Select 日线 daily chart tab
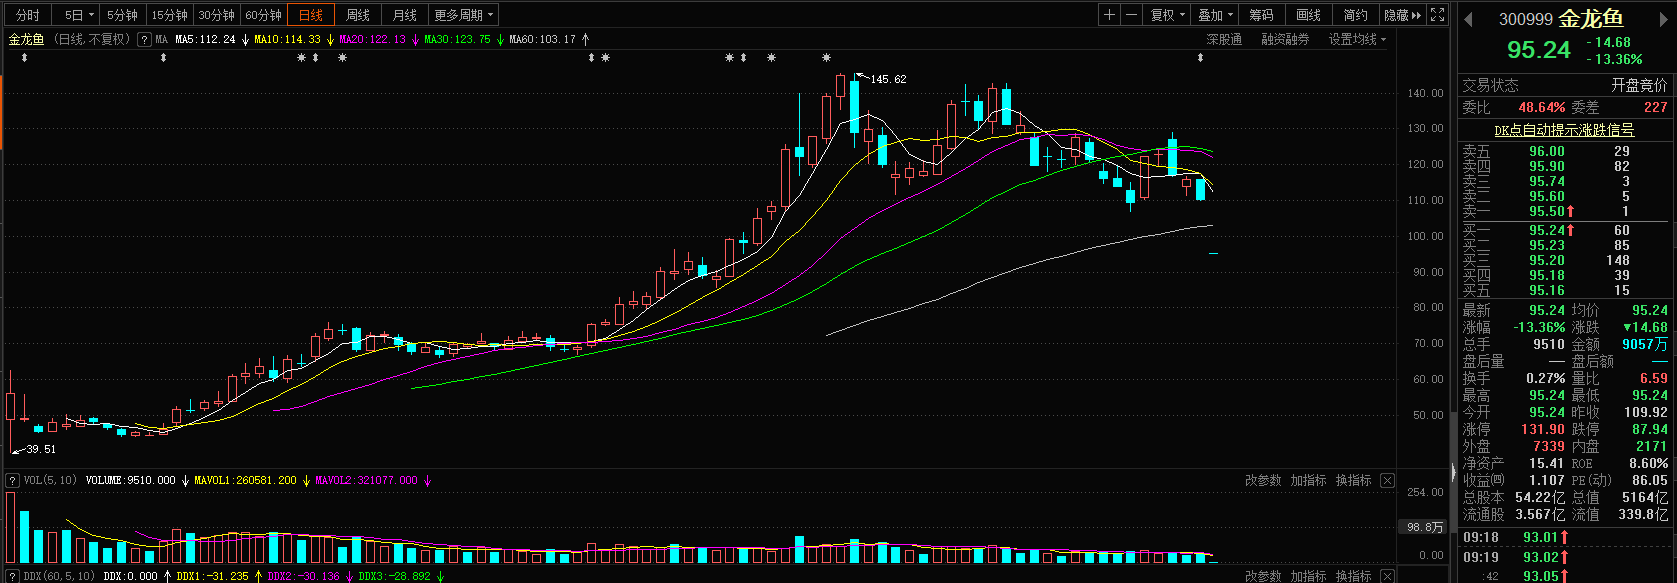This screenshot has height=583, width=1677. [310, 15]
